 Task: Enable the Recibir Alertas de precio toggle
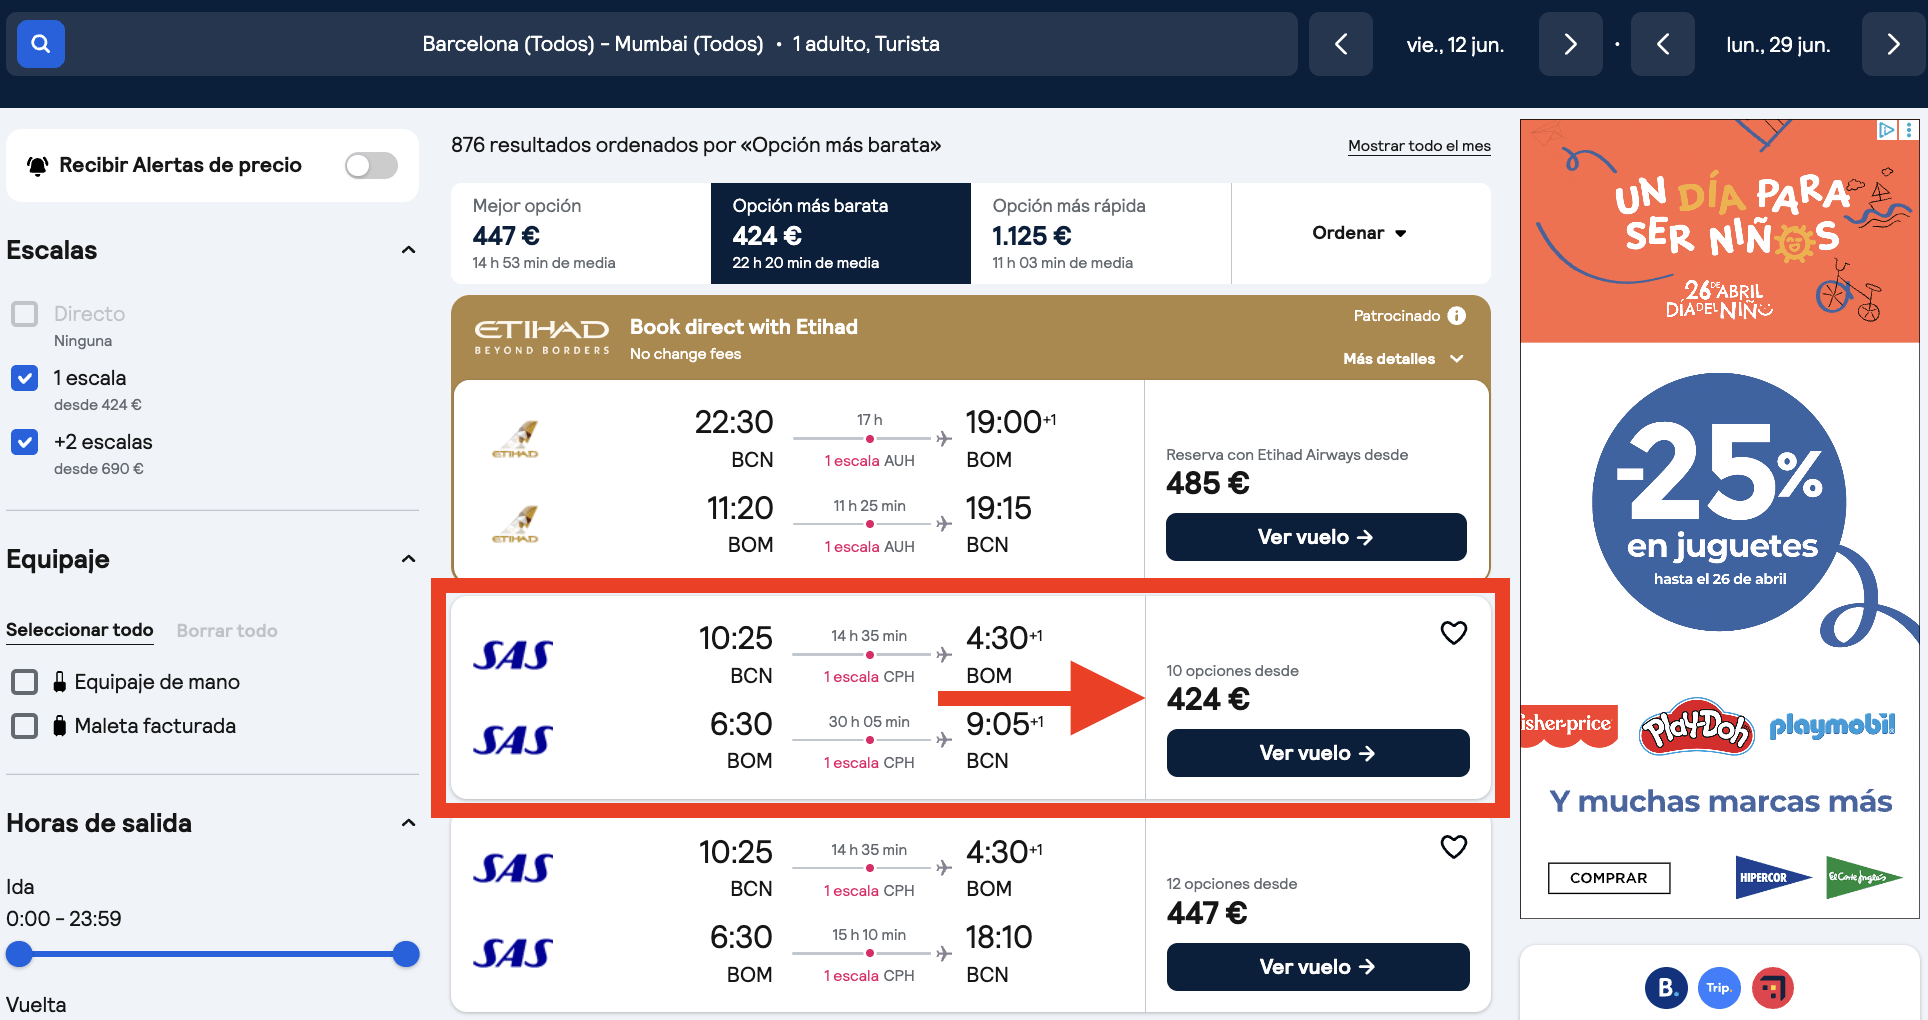370,165
